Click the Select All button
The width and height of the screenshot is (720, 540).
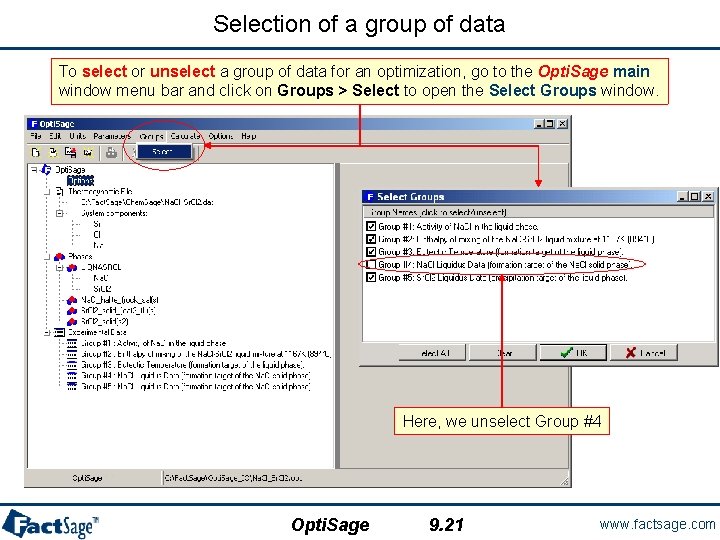point(432,353)
